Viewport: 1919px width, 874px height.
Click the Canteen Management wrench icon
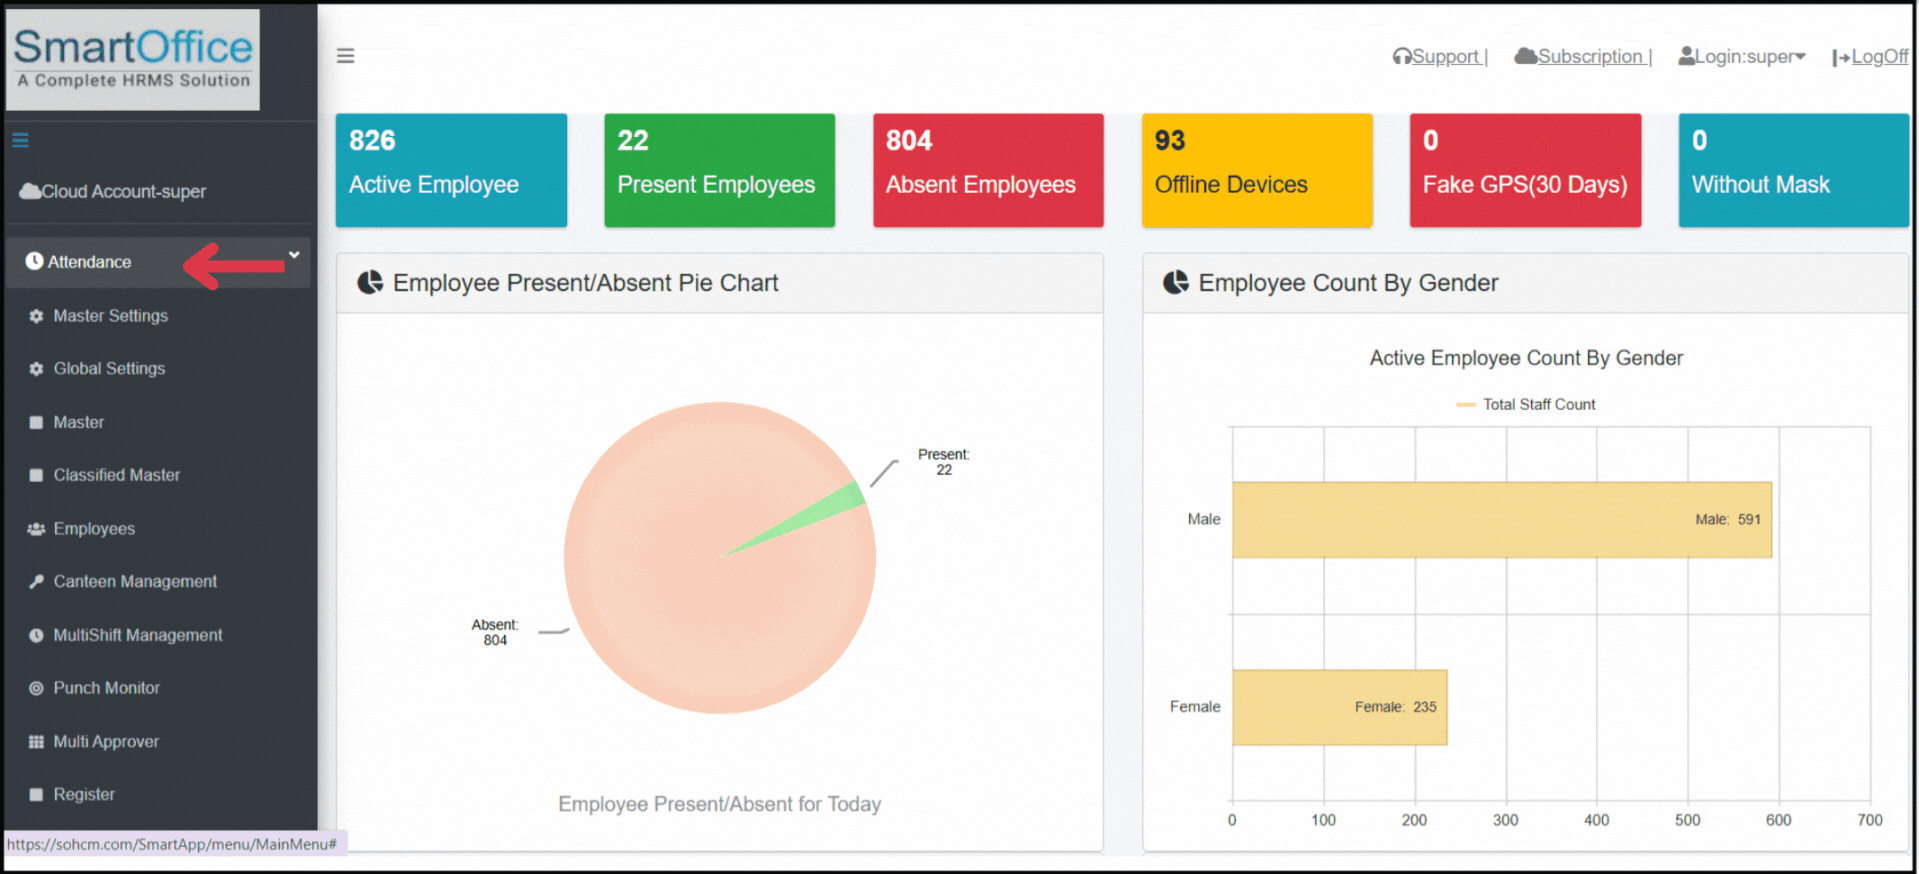[36, 582]
